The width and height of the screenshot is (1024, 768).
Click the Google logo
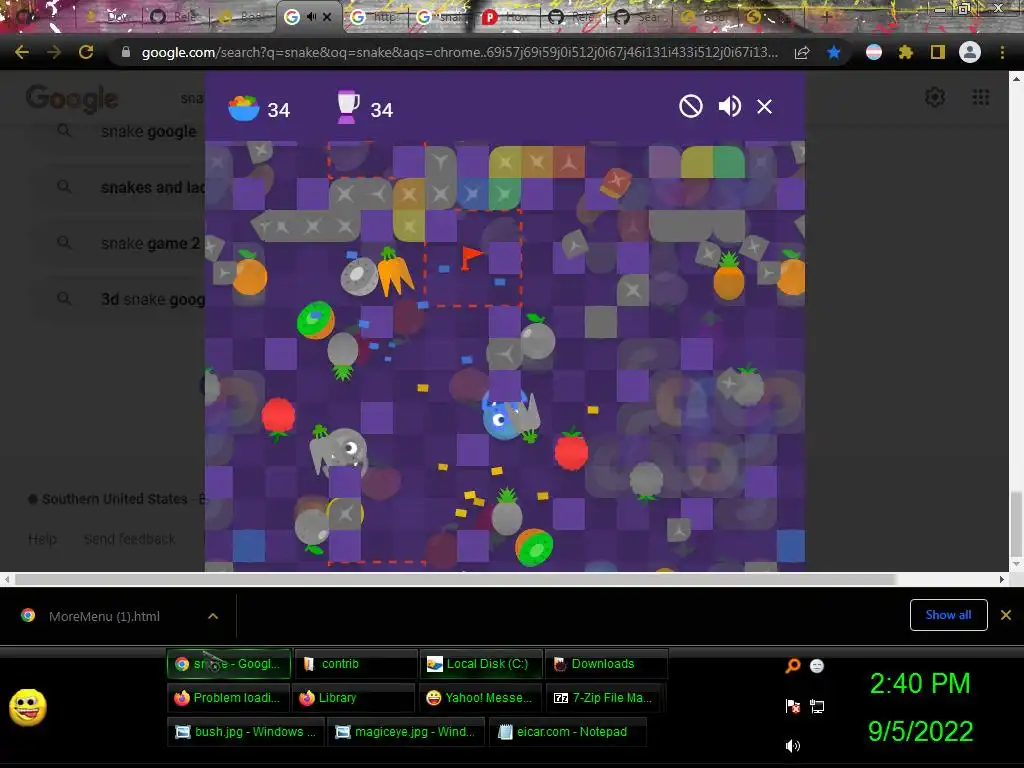[72, 99]
